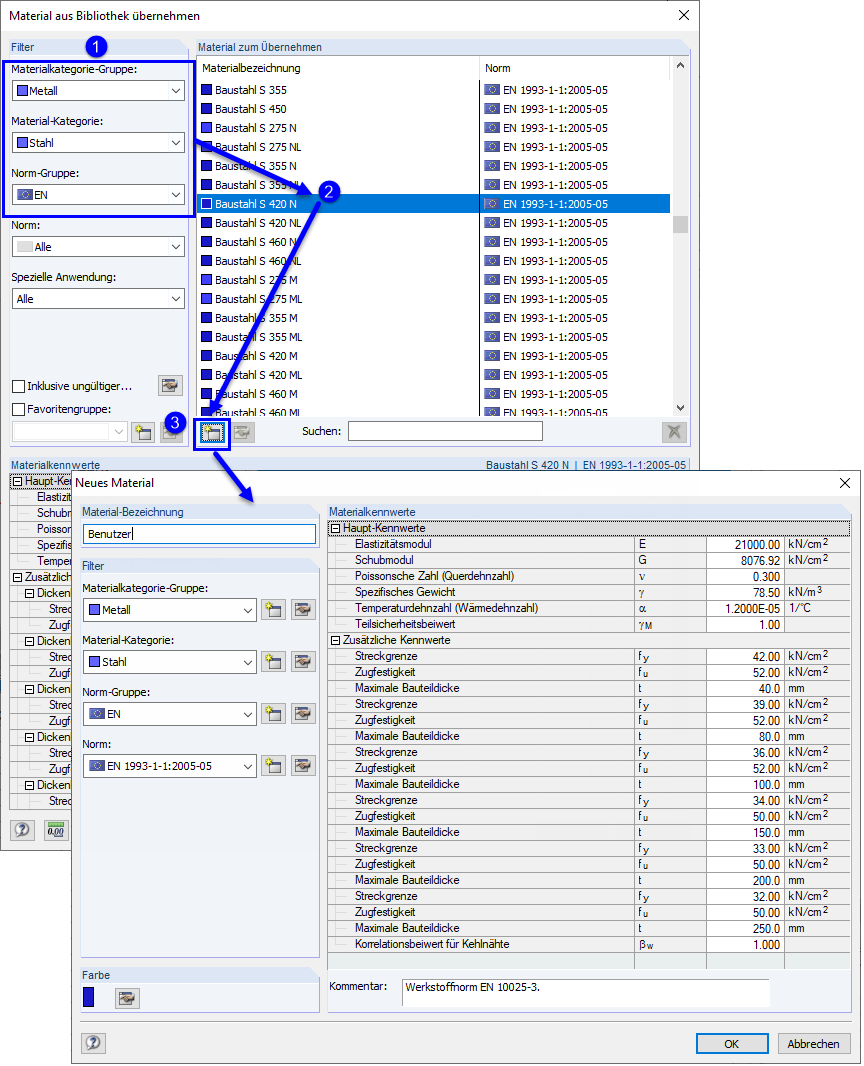The width and height of the screenshot is (864, 1066).
Task: Click the Elastizitätsmodul value 21000.00
Action: (x=746, y=544)
